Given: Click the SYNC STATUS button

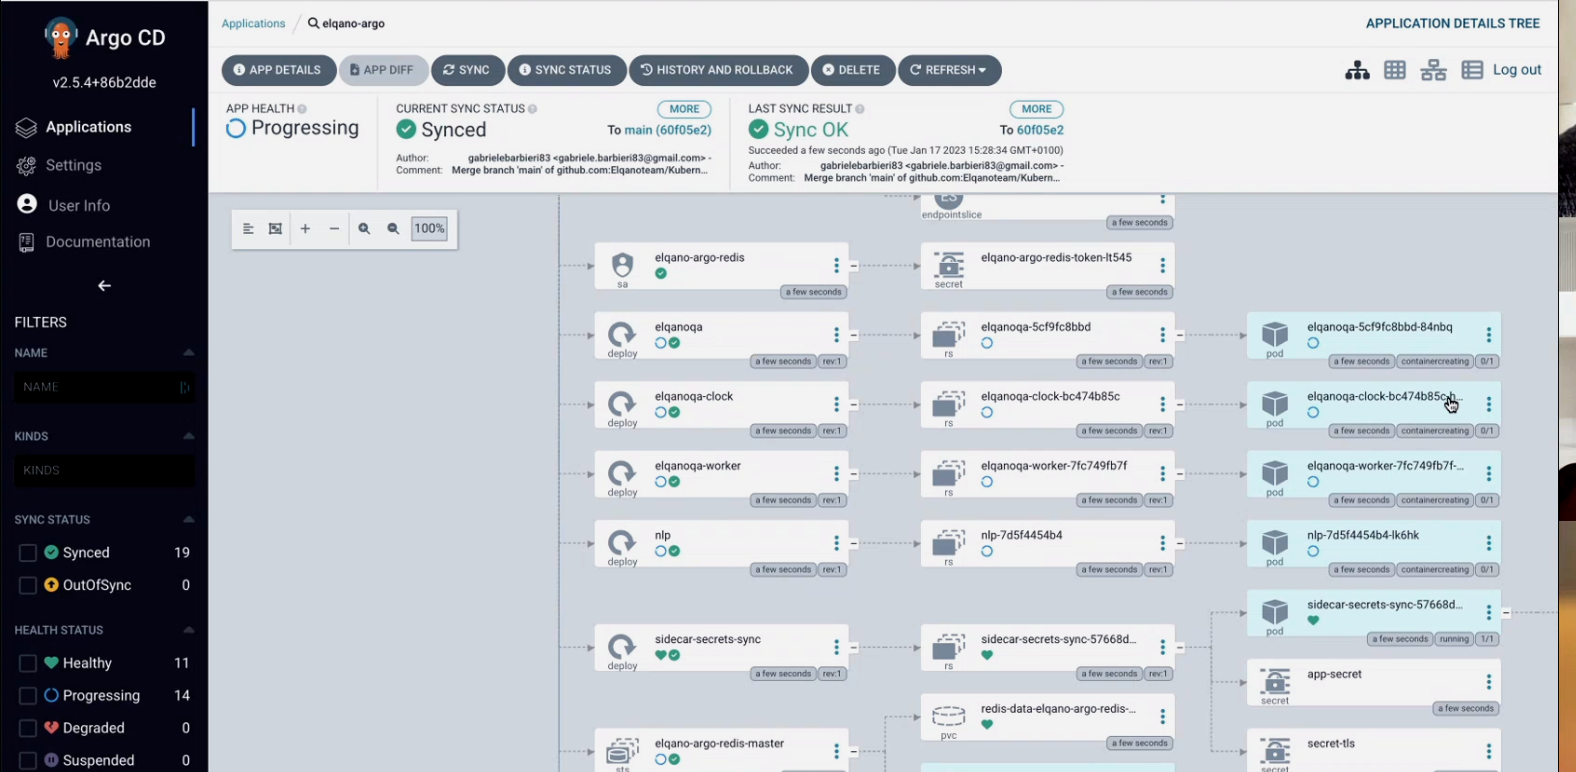Looking at the screenshot, I should (566, 70).
